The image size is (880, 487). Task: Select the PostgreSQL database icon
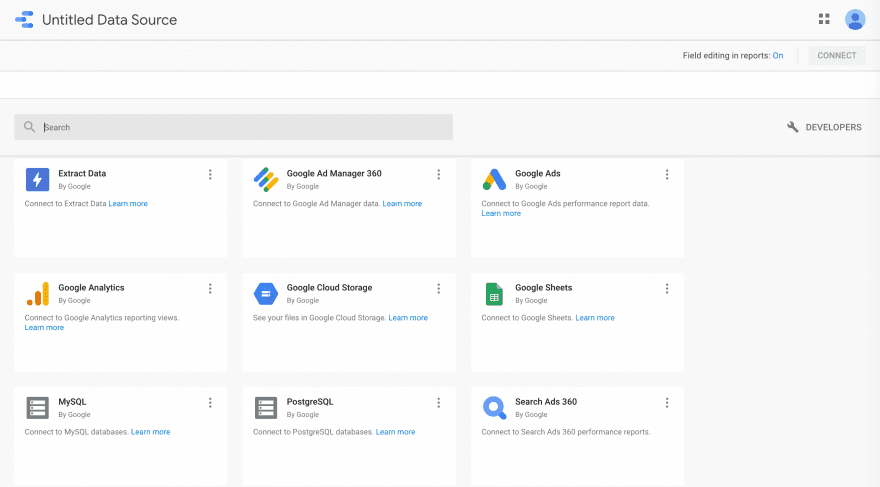click(x=266, y=408)
